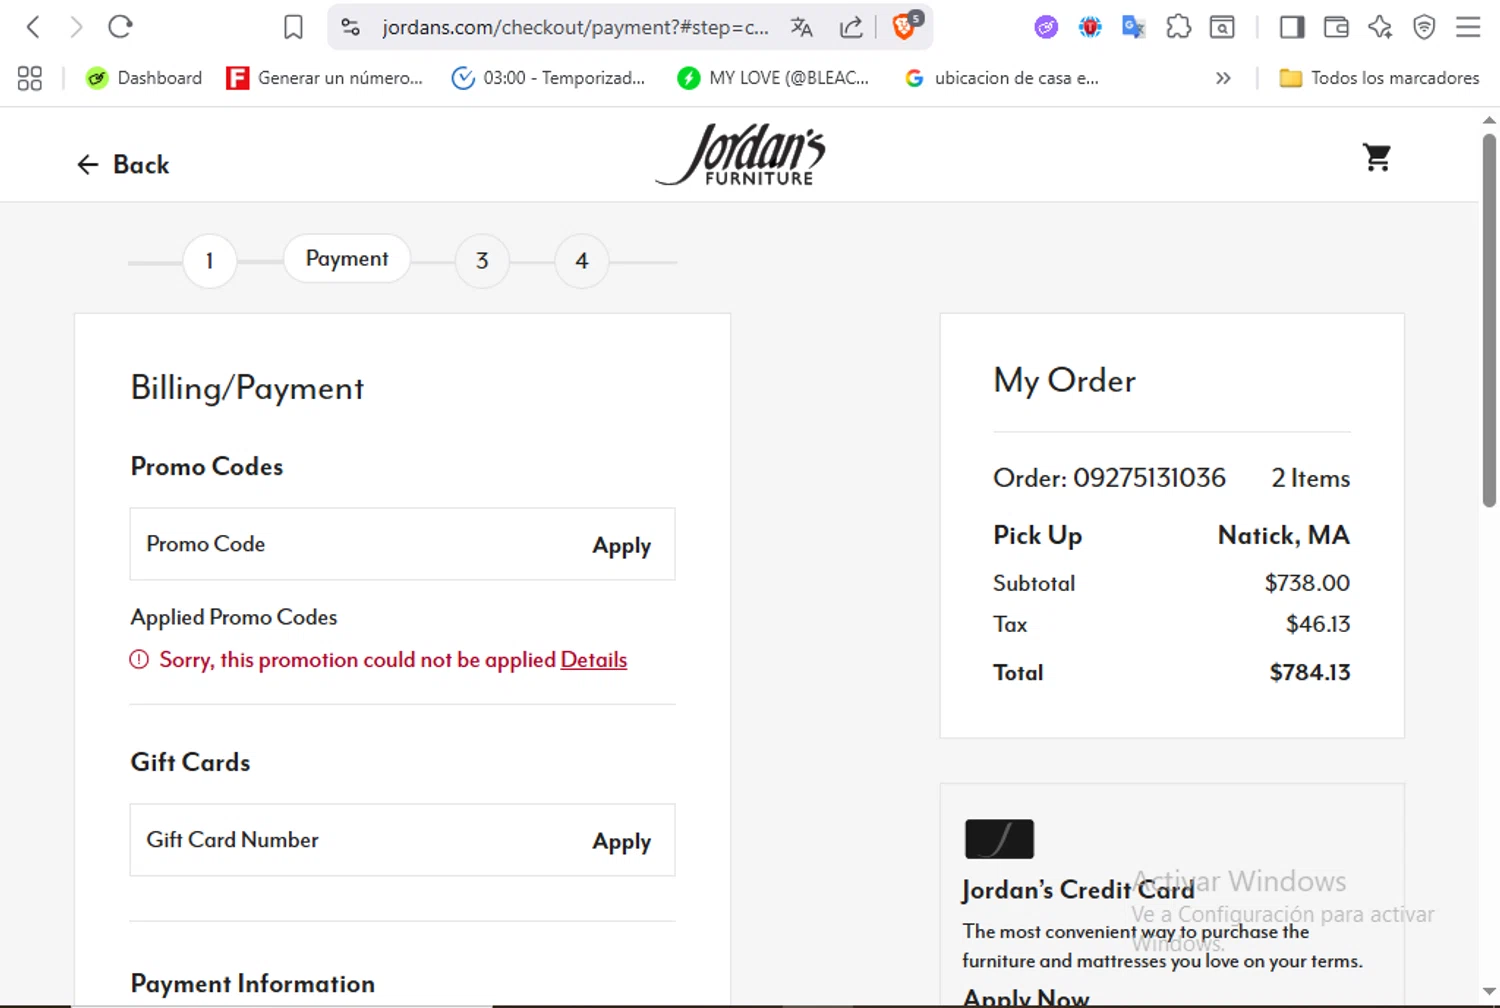Image resolution: width=1500 pixels, height=1008 pixels.
Task: Open the MY LOVE (@BLEAC... bookmark
Action: [x=773, y=78]
